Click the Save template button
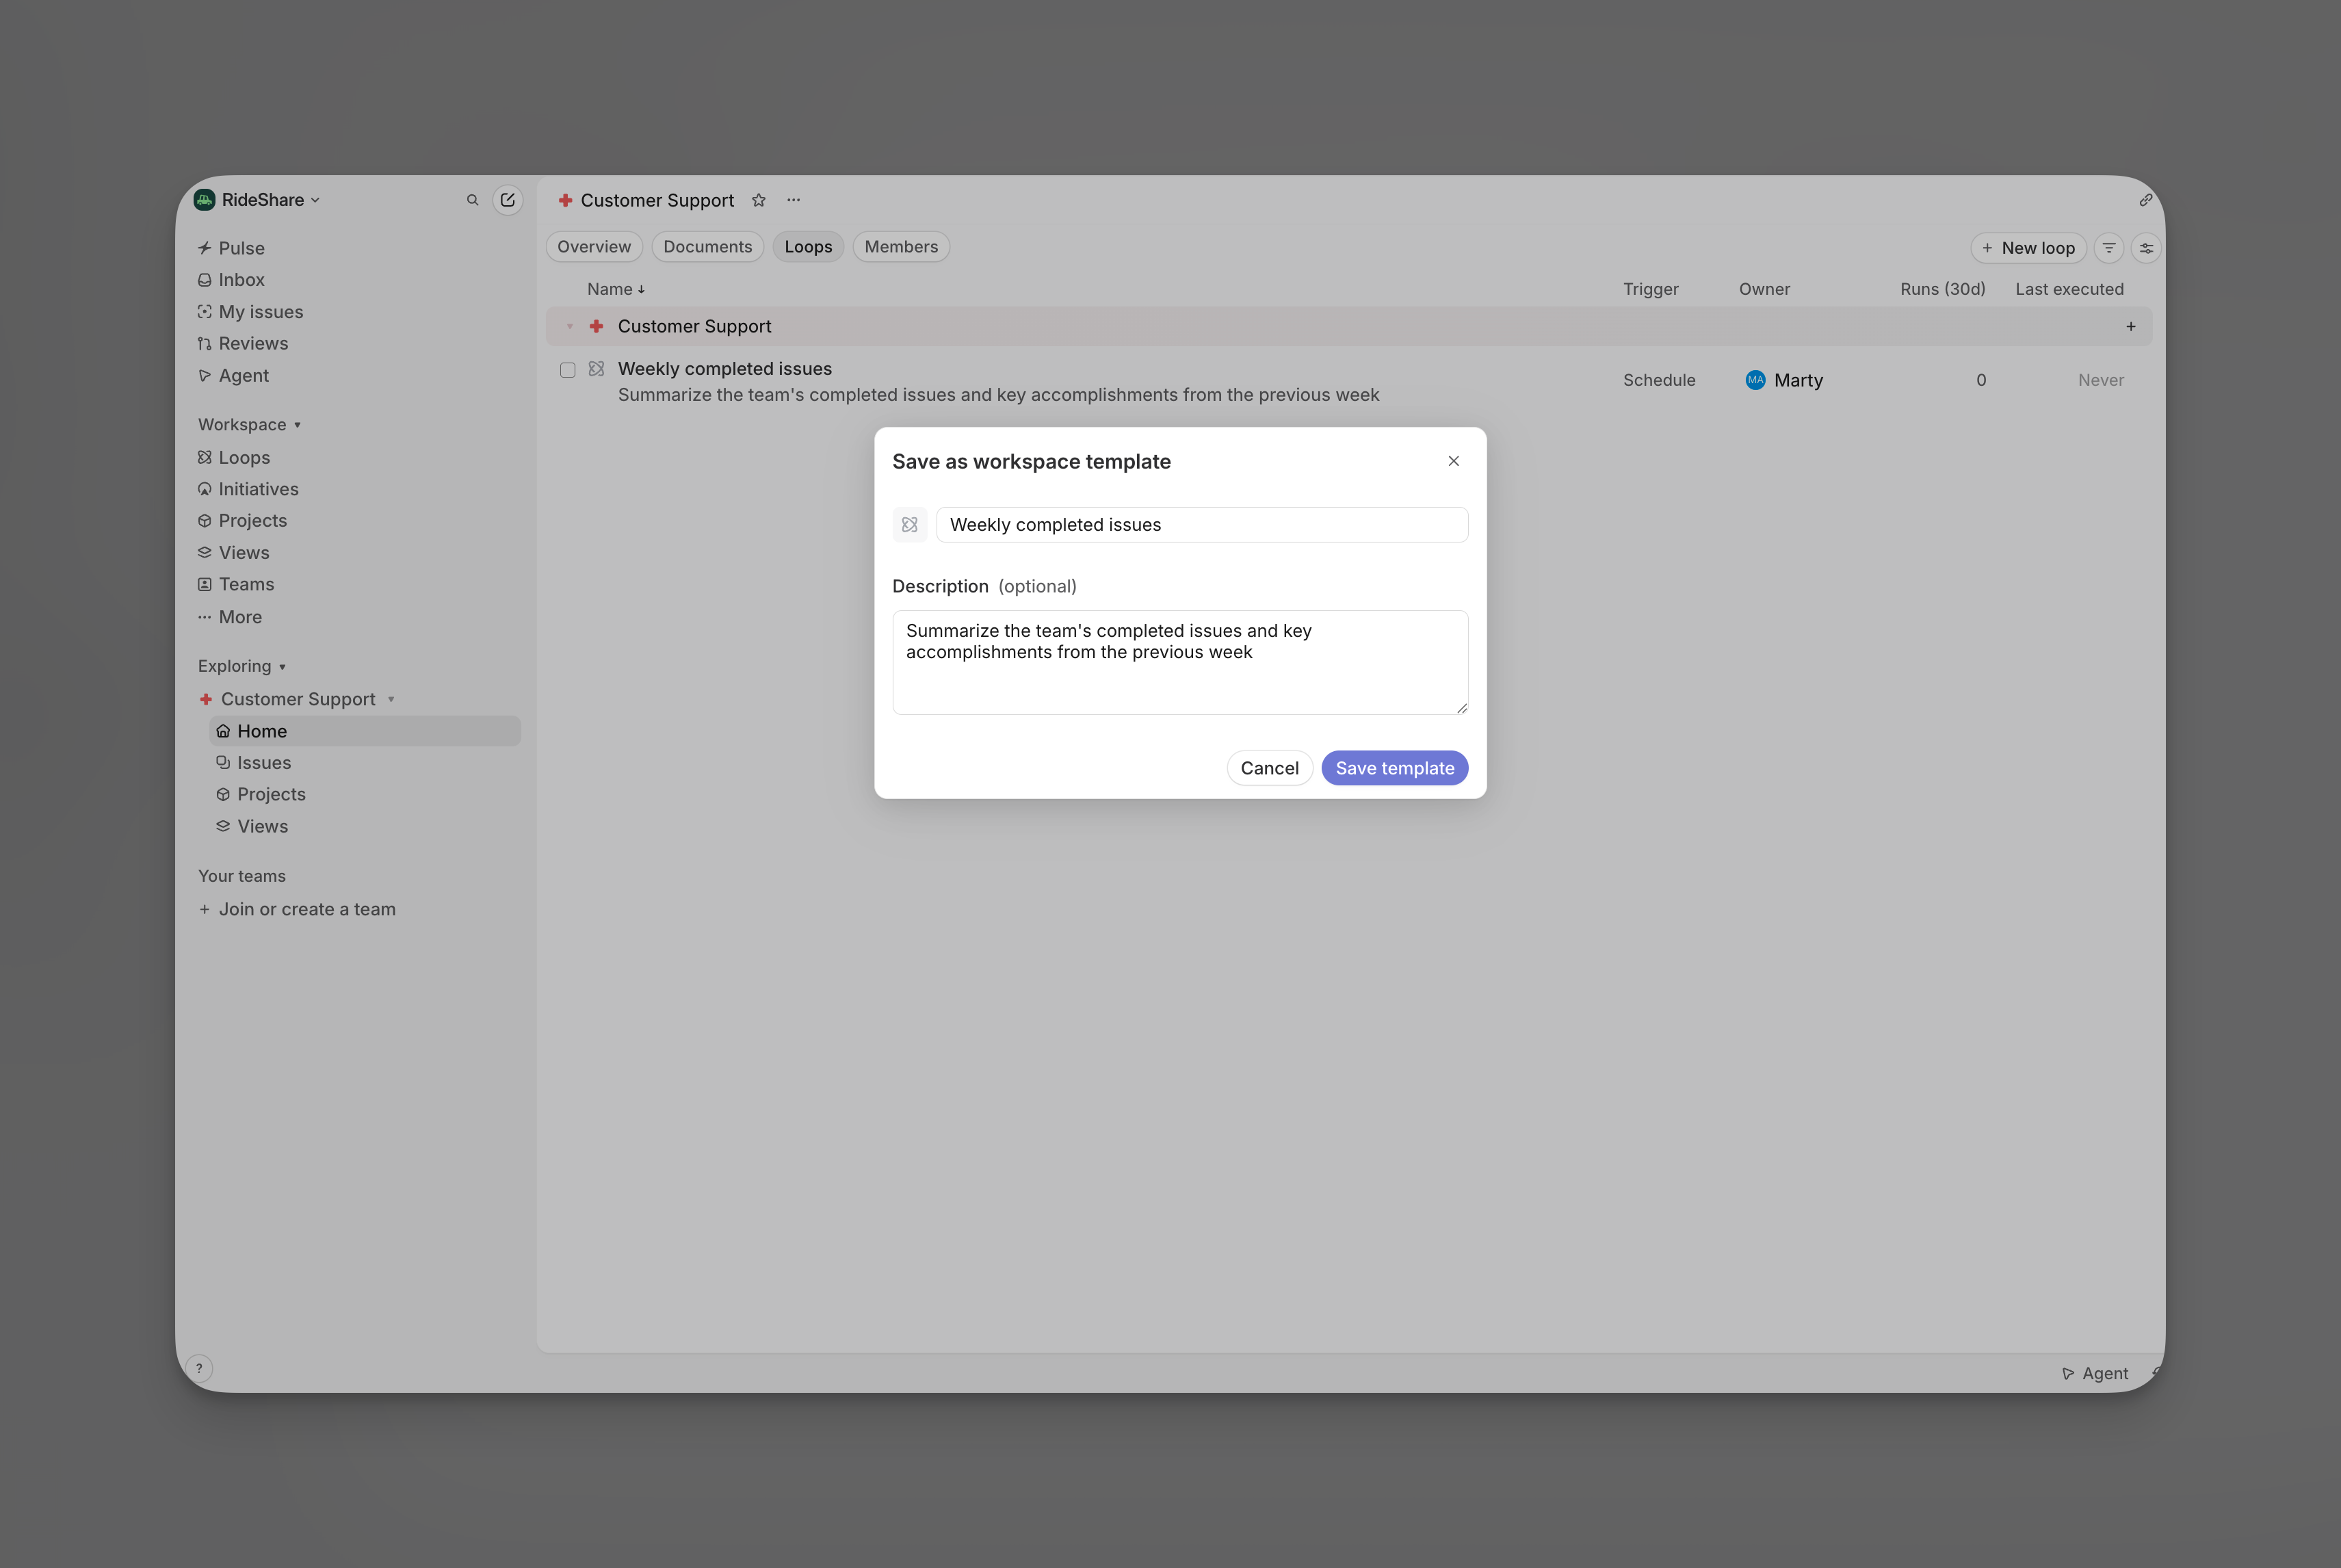 click(1395, 768)
